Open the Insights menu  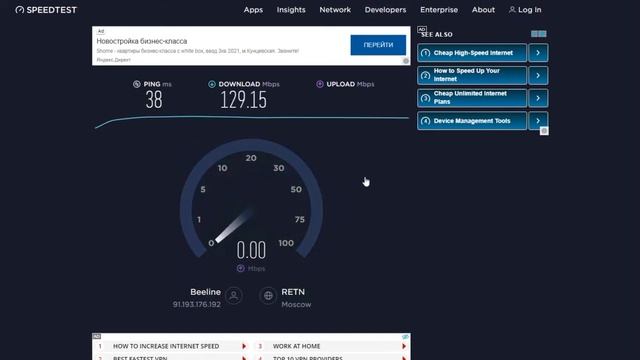coord(291,10)
